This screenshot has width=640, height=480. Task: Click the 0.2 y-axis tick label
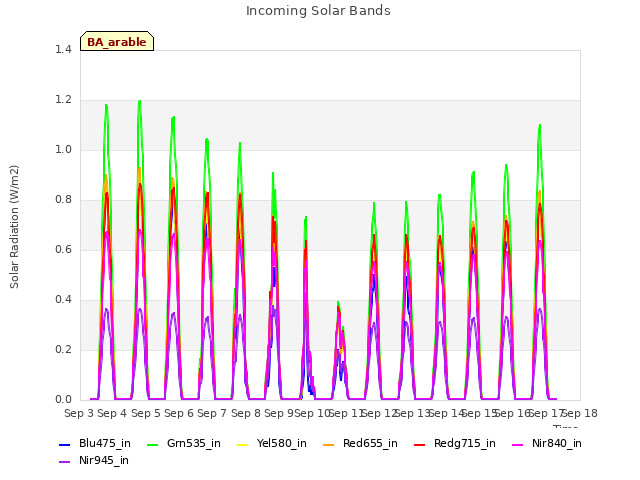[63, 349]
